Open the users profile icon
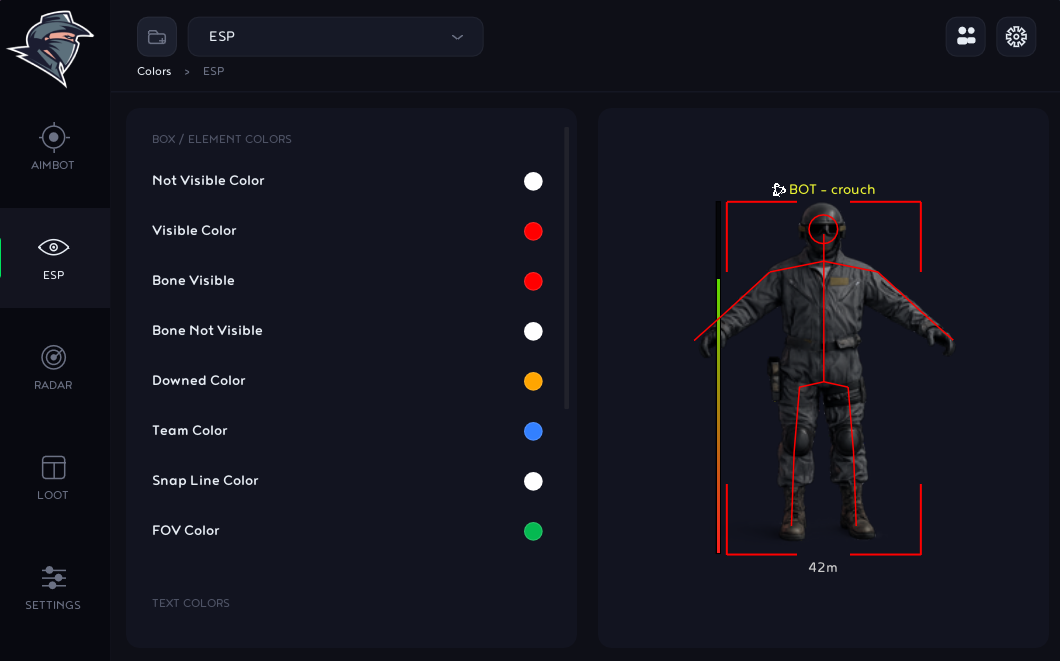This screenshot has height=661, width=1060. 966,36
